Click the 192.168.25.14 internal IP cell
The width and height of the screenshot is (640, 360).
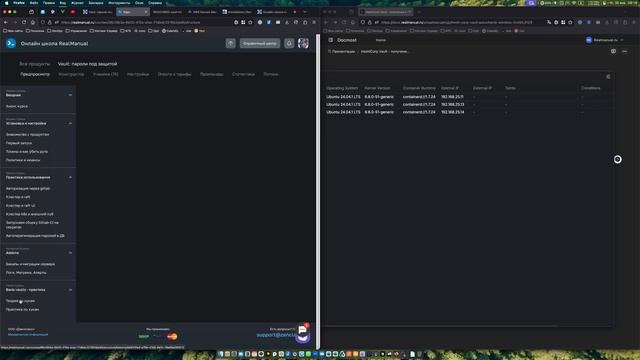pos(452,112)
